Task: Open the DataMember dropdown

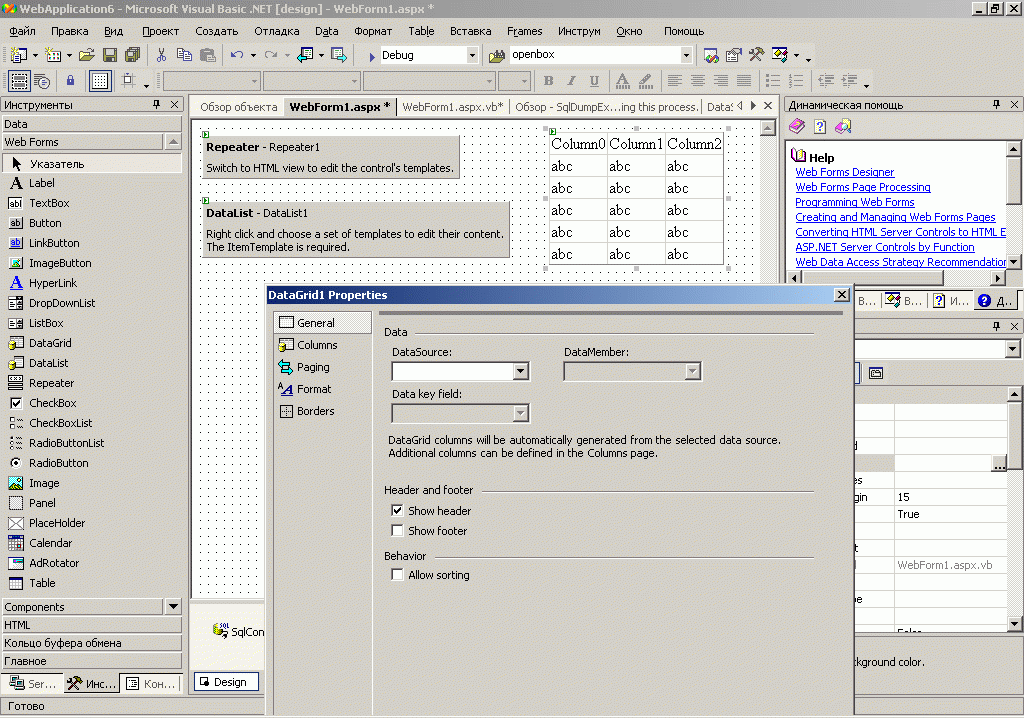Action: [x=692, y=372]
